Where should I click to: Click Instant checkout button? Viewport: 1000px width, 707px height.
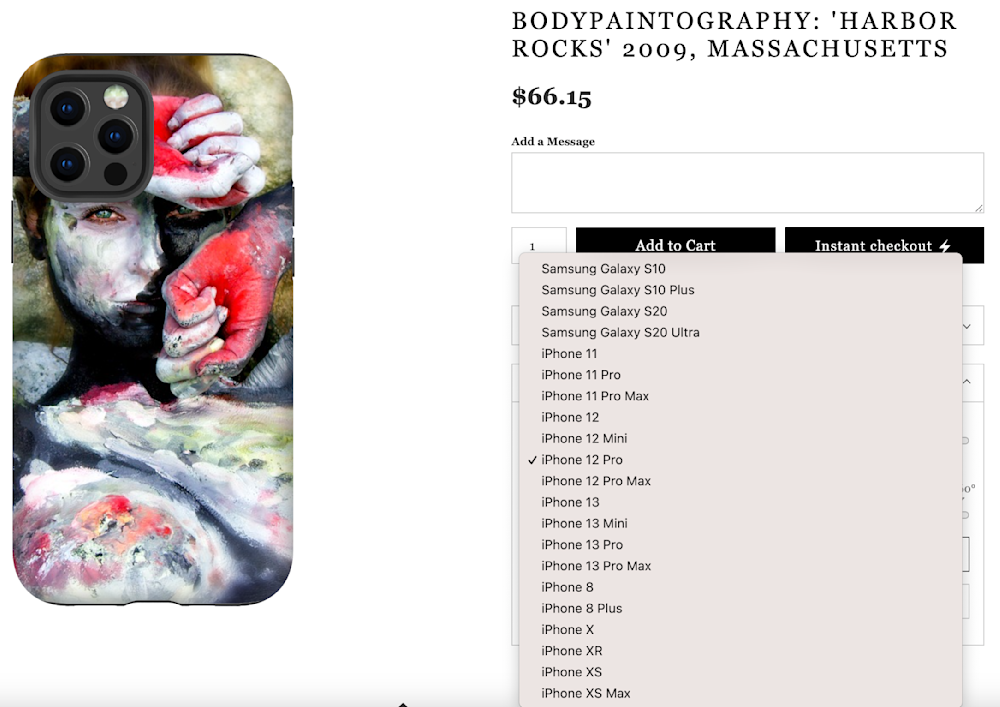pyautogui.click(x=884, y=244)
